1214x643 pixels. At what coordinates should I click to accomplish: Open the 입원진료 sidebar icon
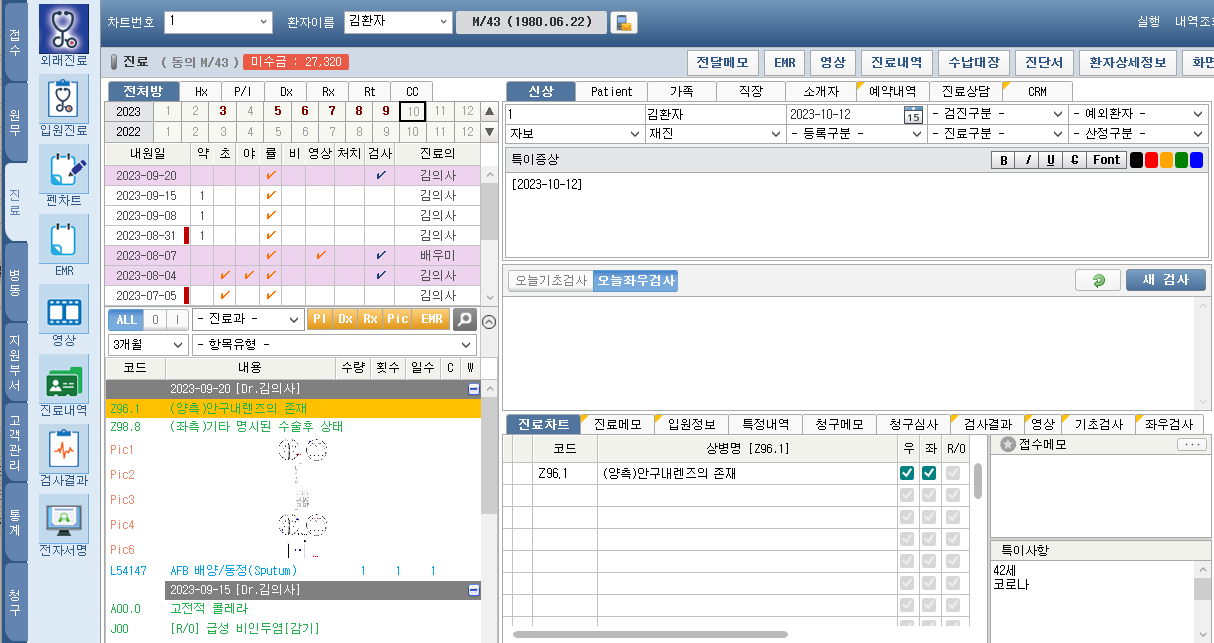[x=64, y=100]
